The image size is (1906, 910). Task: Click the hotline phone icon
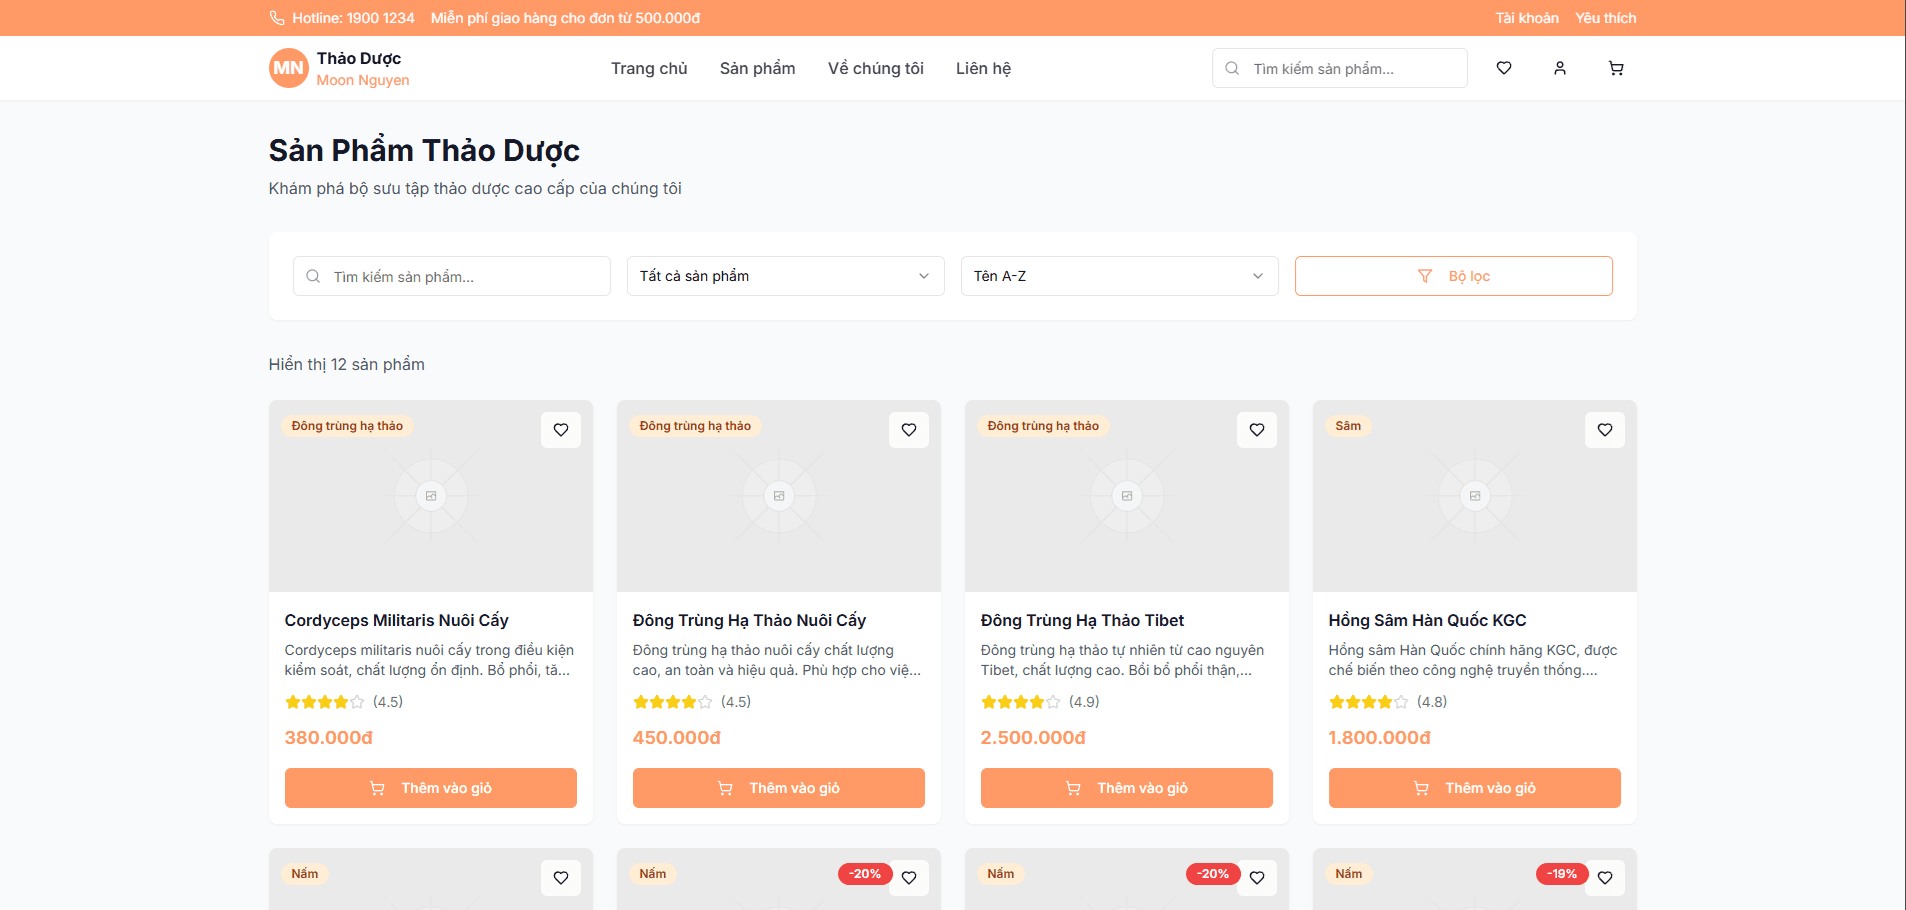[x=277, y=18]
